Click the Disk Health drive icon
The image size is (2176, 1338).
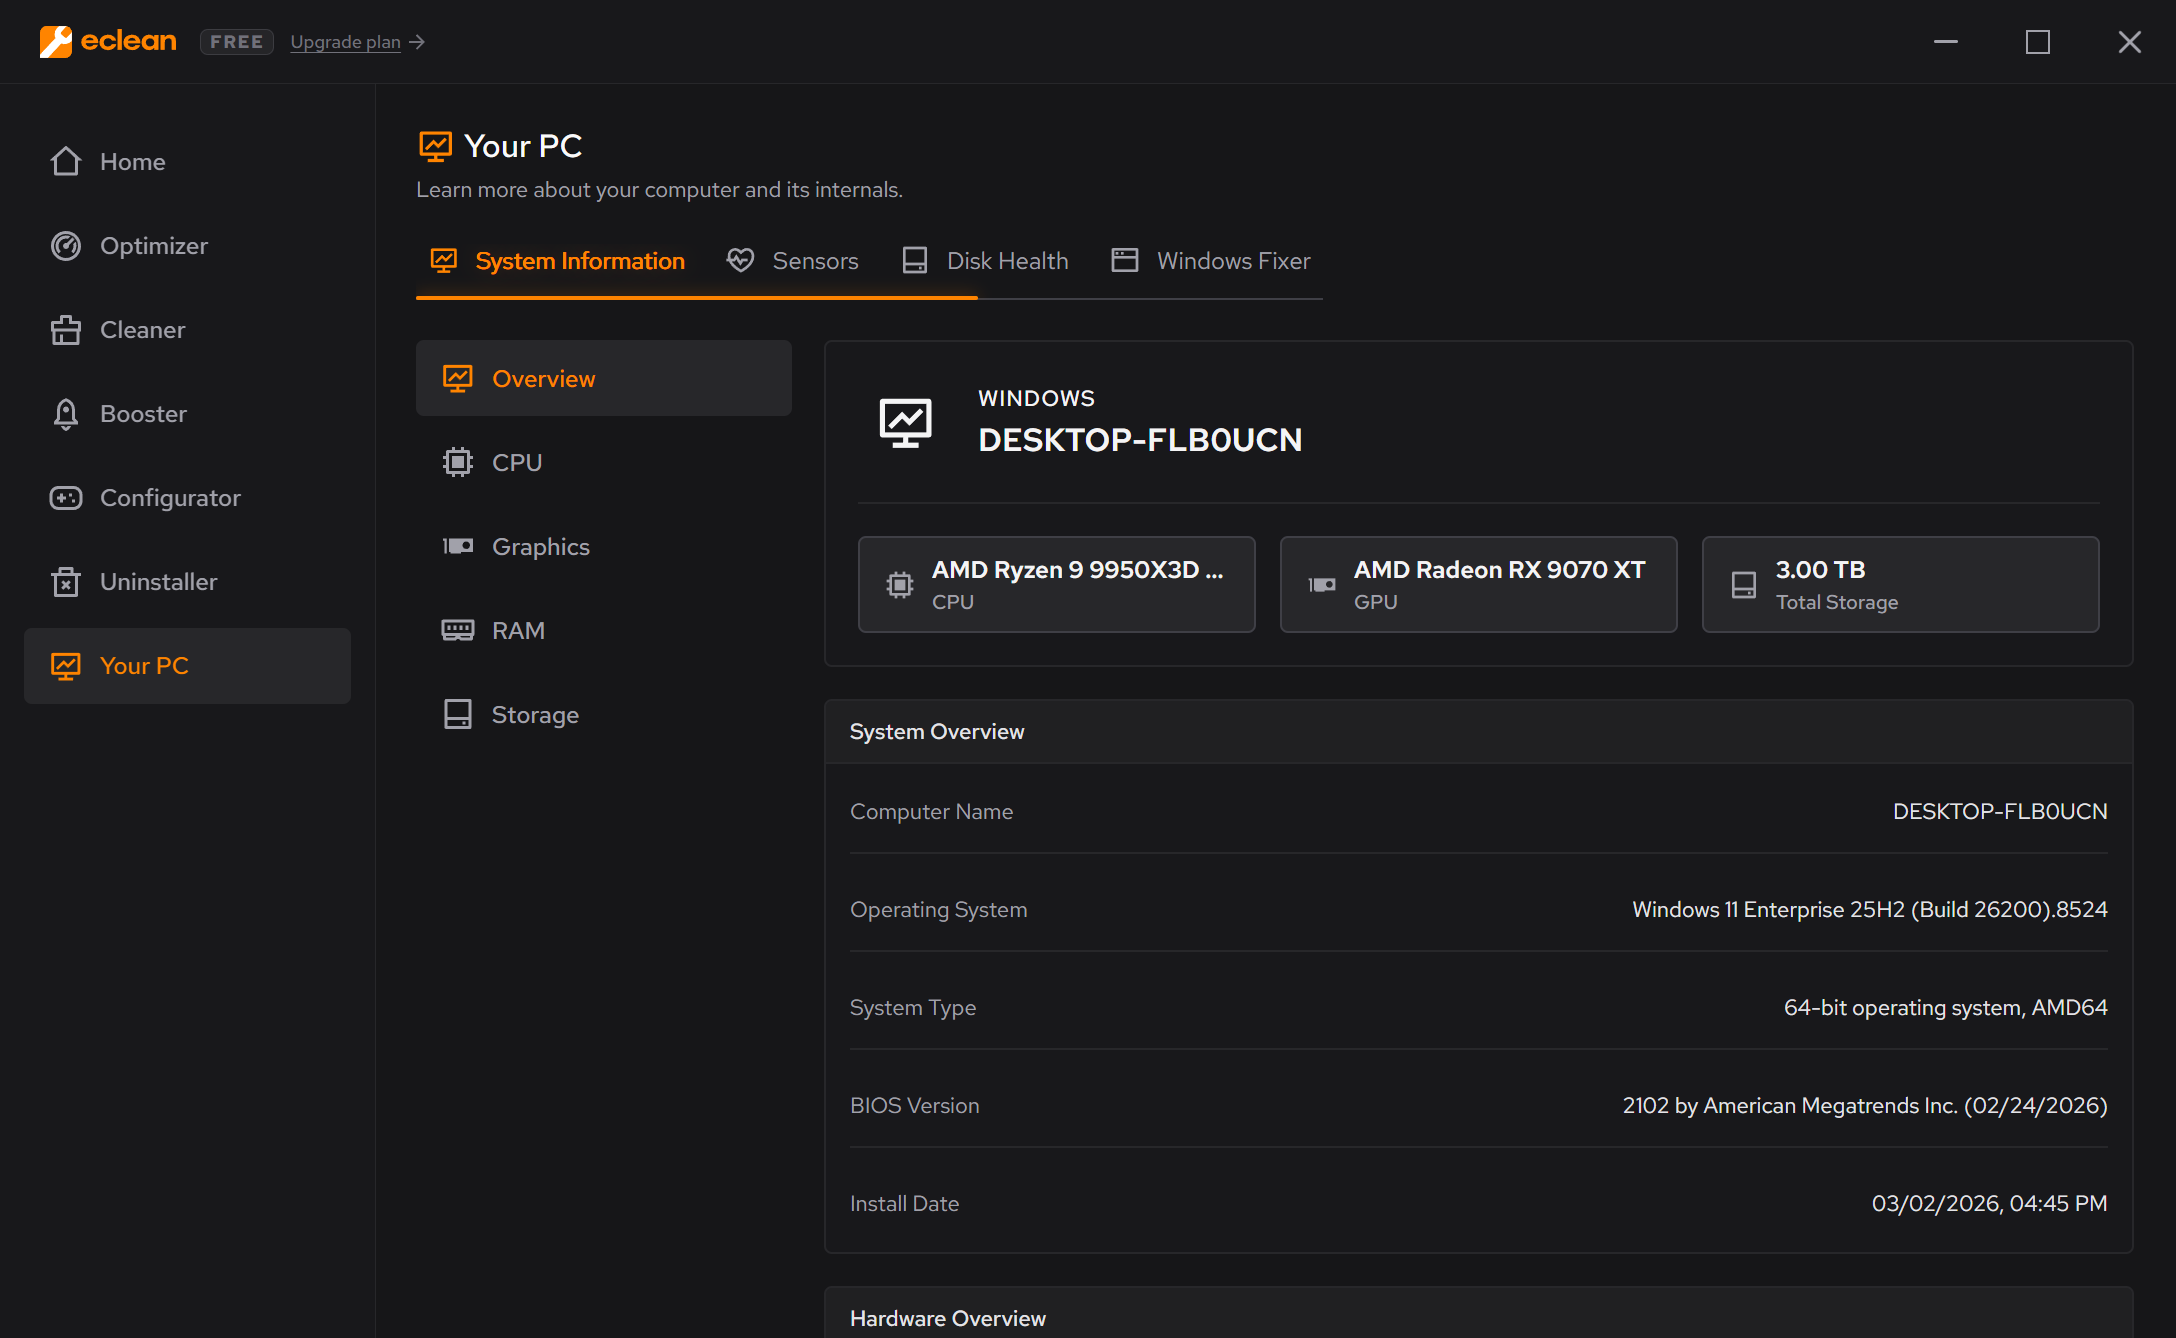click(x=915, y=260)
